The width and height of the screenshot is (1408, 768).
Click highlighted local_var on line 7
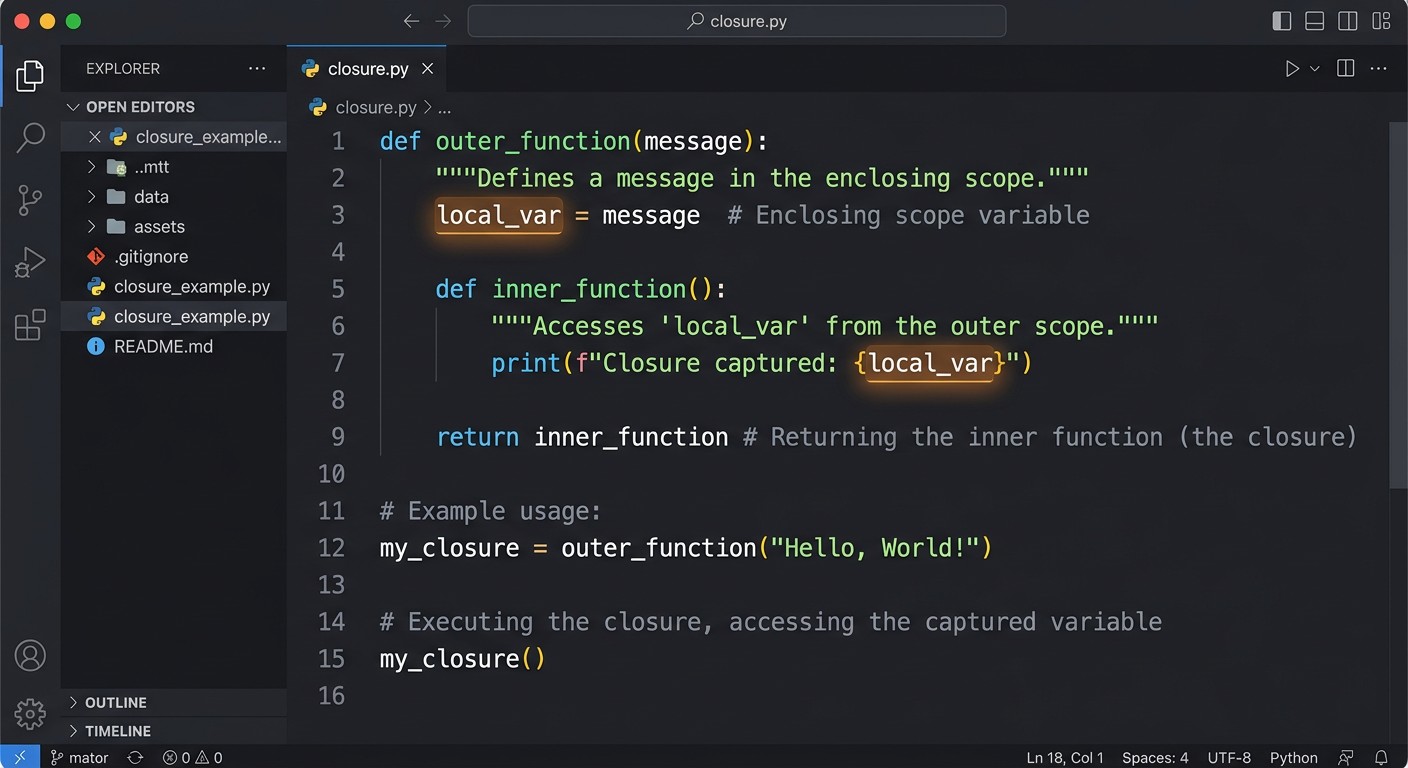931,364
